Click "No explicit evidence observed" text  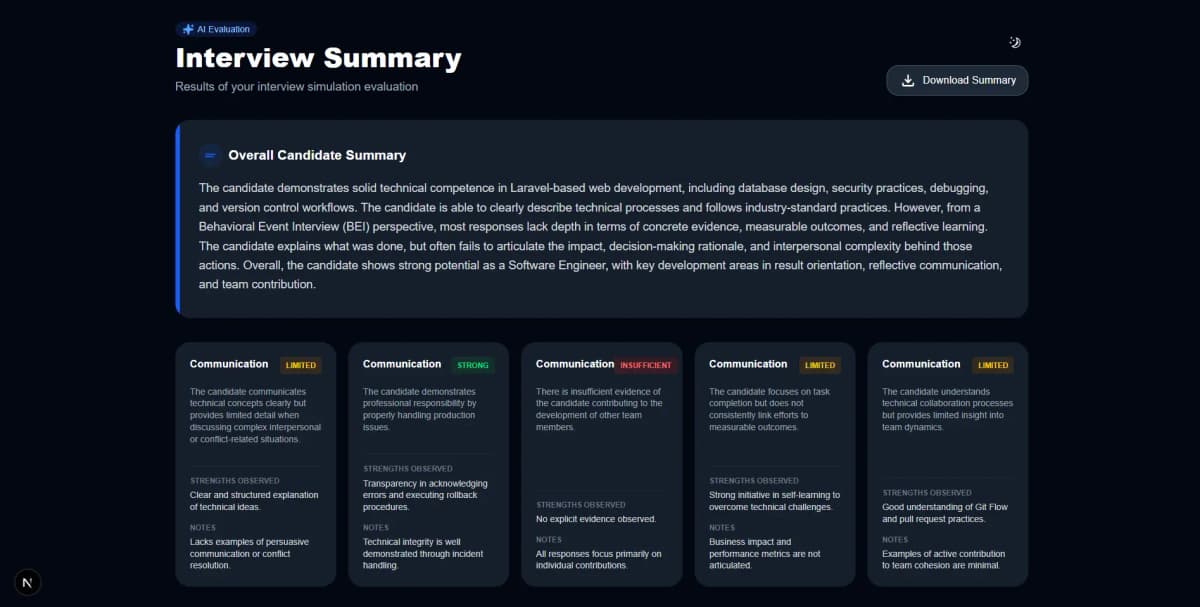596,519
